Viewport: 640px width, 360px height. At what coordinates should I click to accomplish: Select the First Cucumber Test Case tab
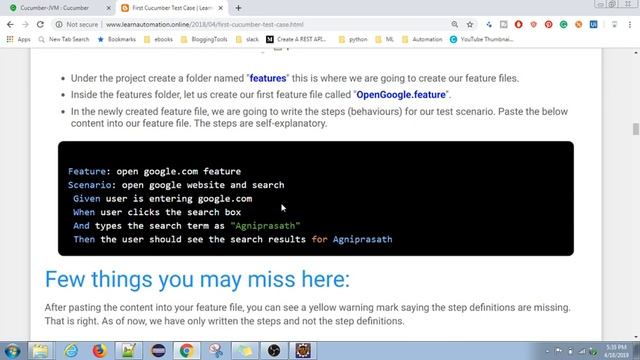(x=171, y=8)
